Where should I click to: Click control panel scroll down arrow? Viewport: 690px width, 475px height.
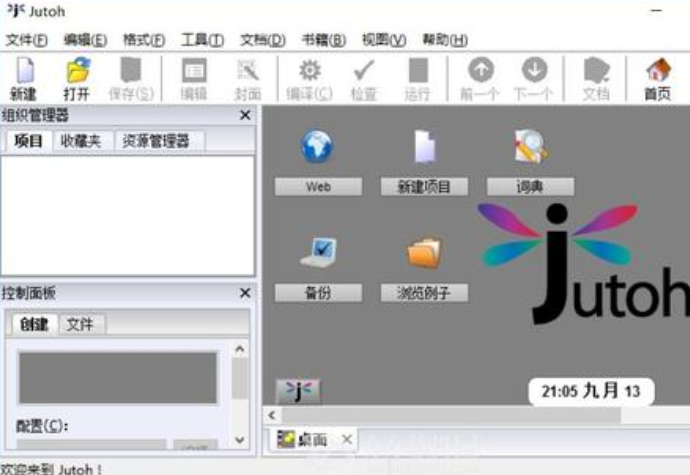240,439
